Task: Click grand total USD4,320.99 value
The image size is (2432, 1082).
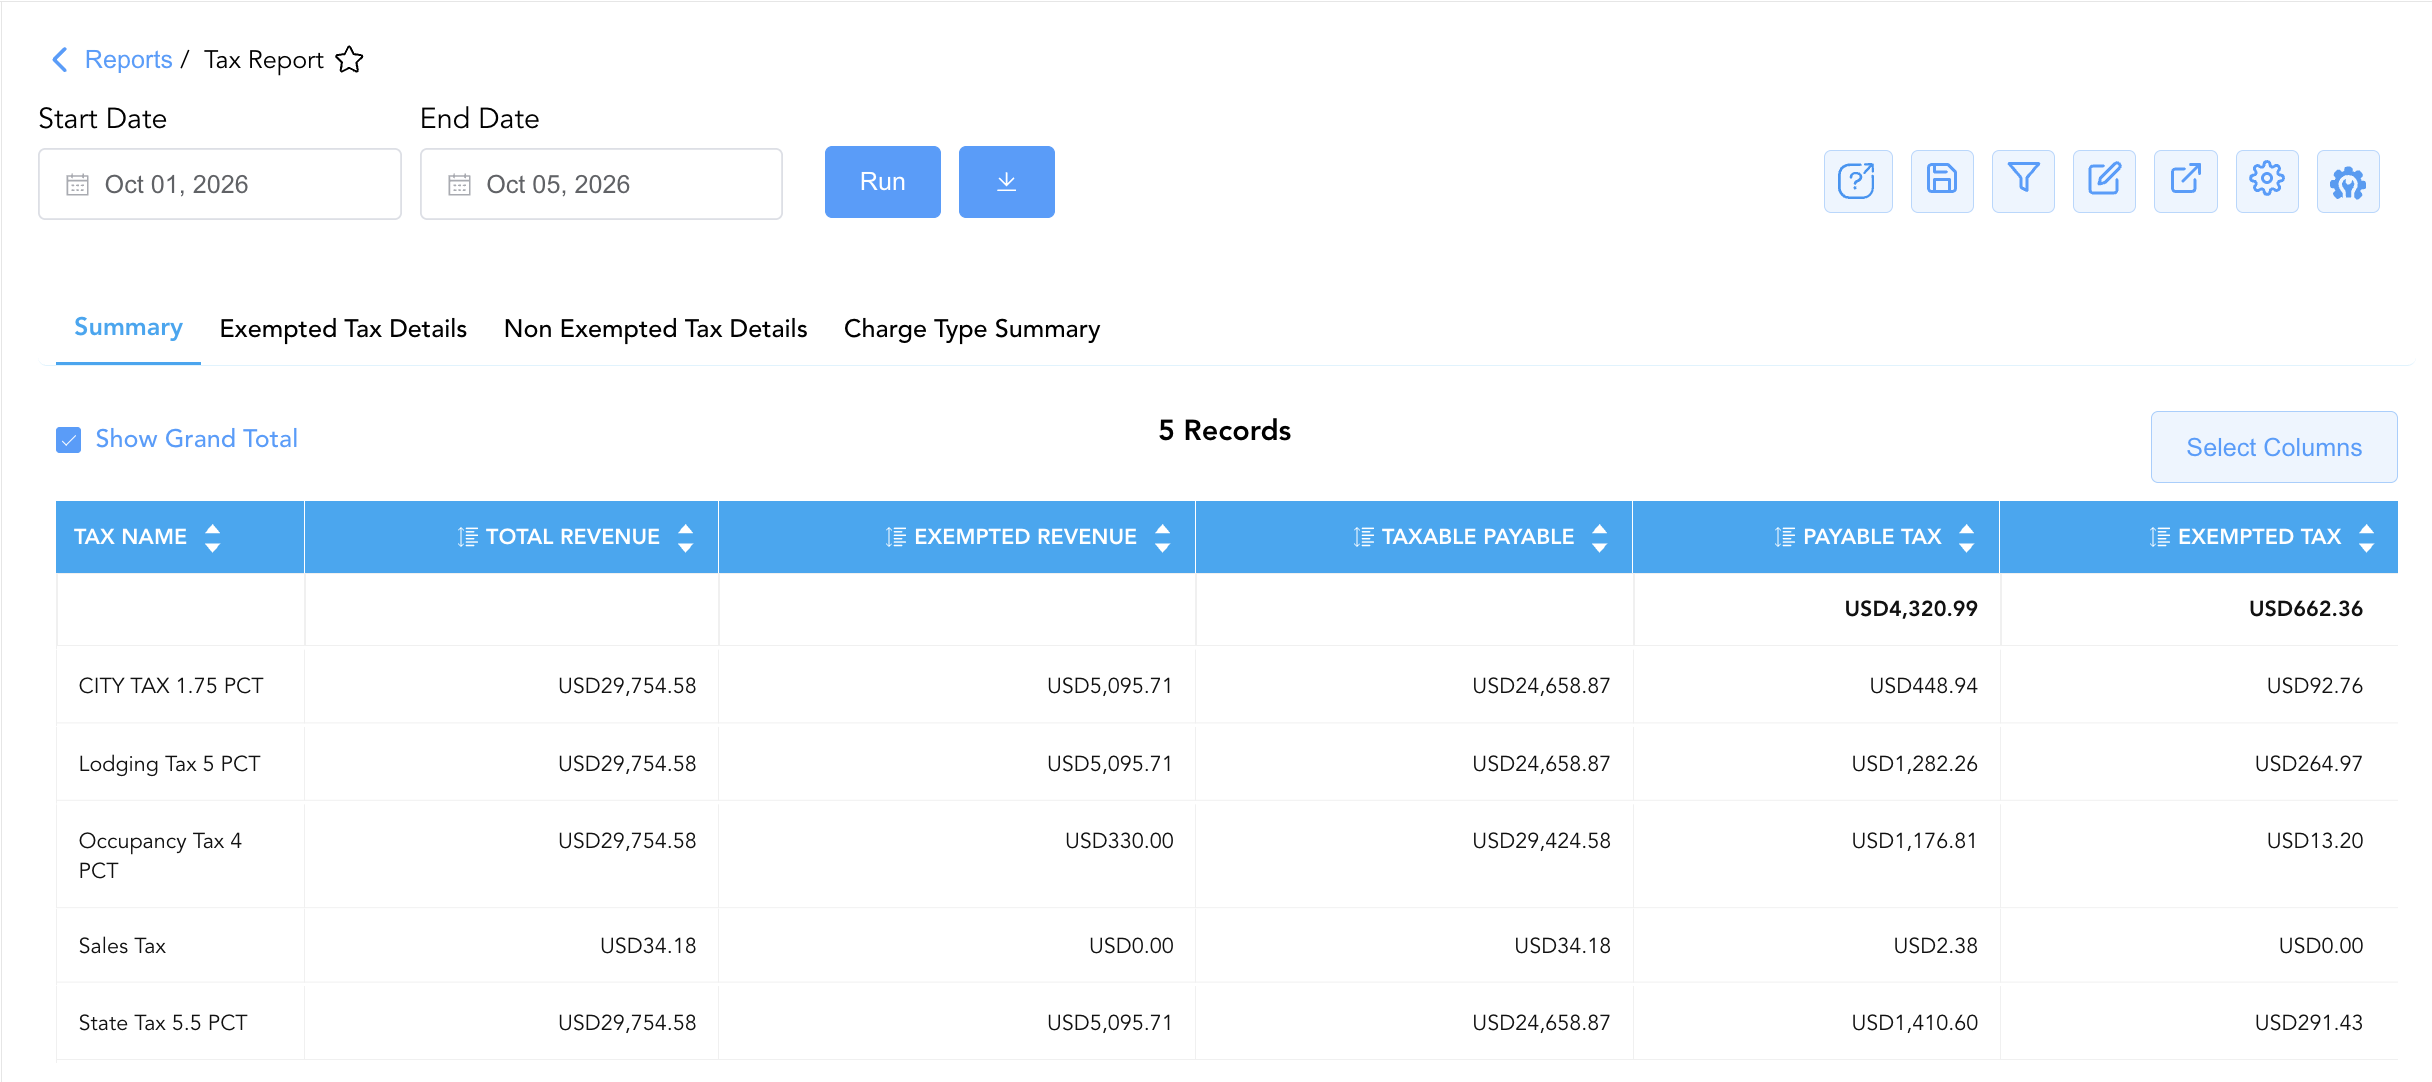Action: pos(1910,609)
